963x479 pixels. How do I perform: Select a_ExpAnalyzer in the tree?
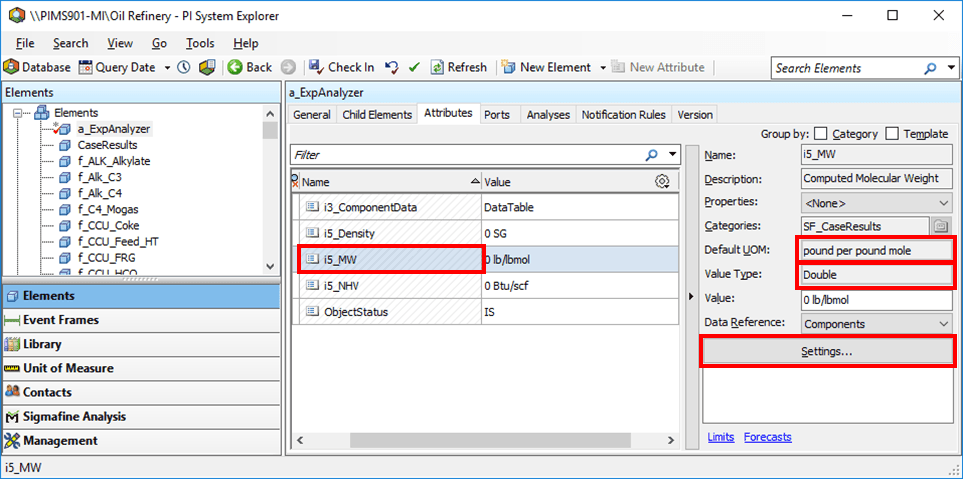(x=114, y=129)
